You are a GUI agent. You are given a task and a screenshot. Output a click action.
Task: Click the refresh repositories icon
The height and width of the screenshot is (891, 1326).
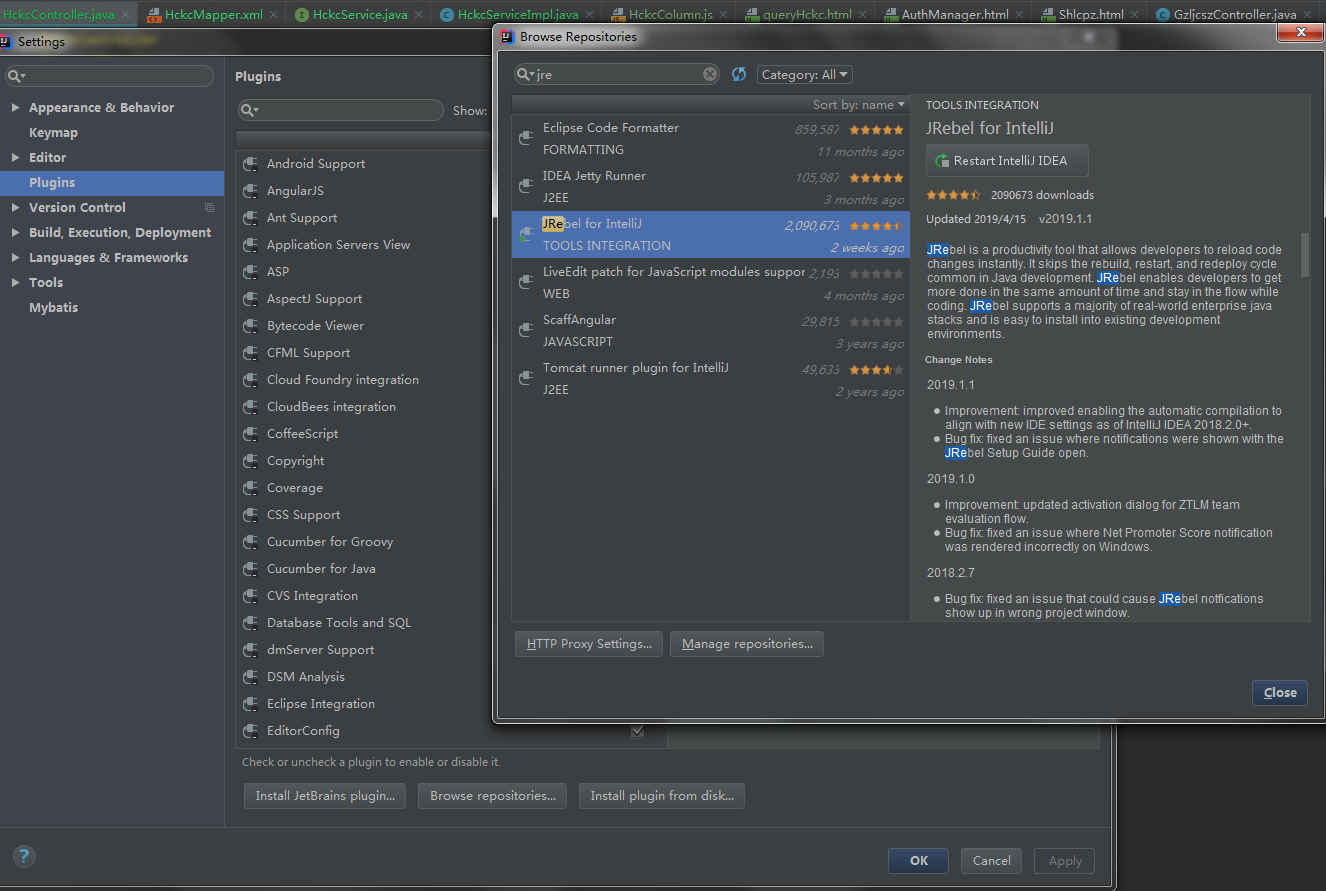tap(739, 74)
